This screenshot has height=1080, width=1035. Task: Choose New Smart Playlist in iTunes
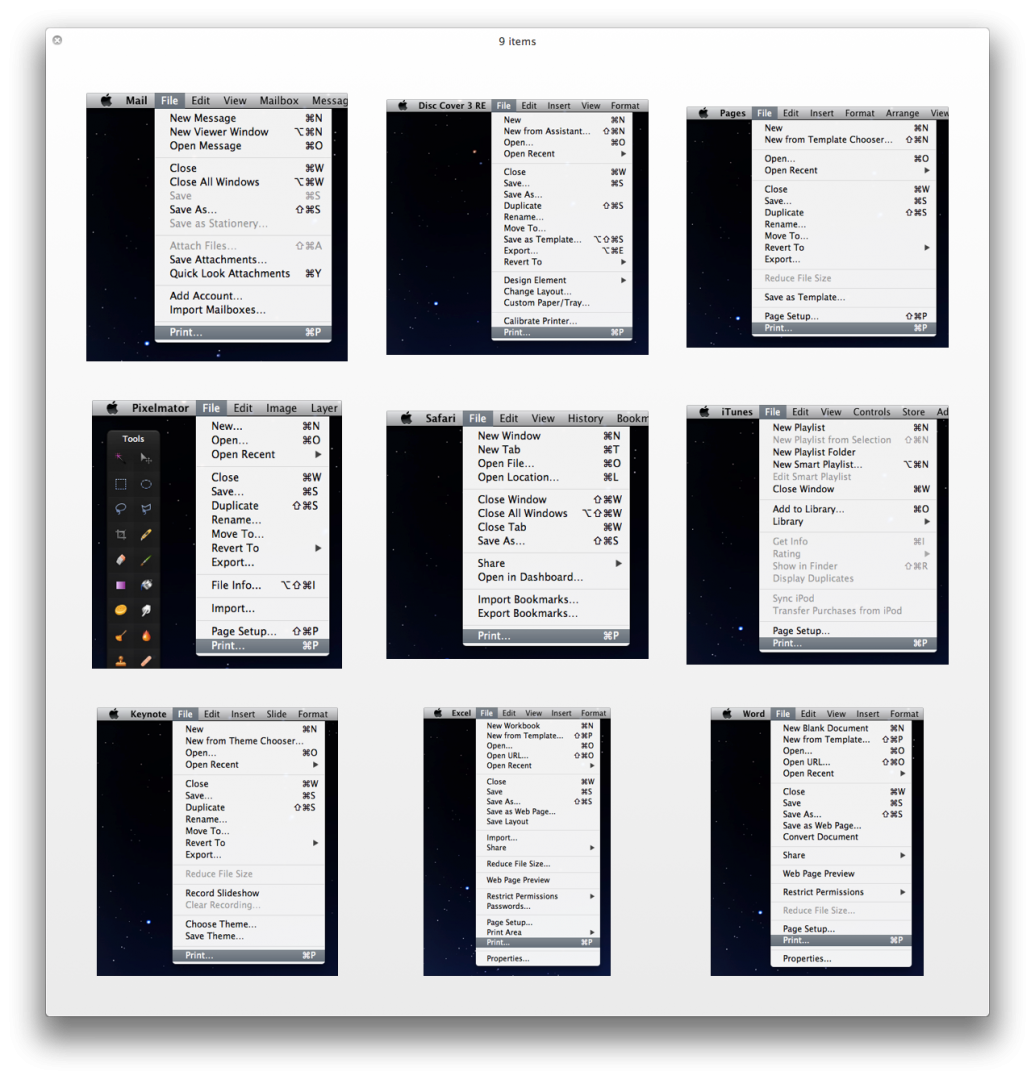coord(848,464)
